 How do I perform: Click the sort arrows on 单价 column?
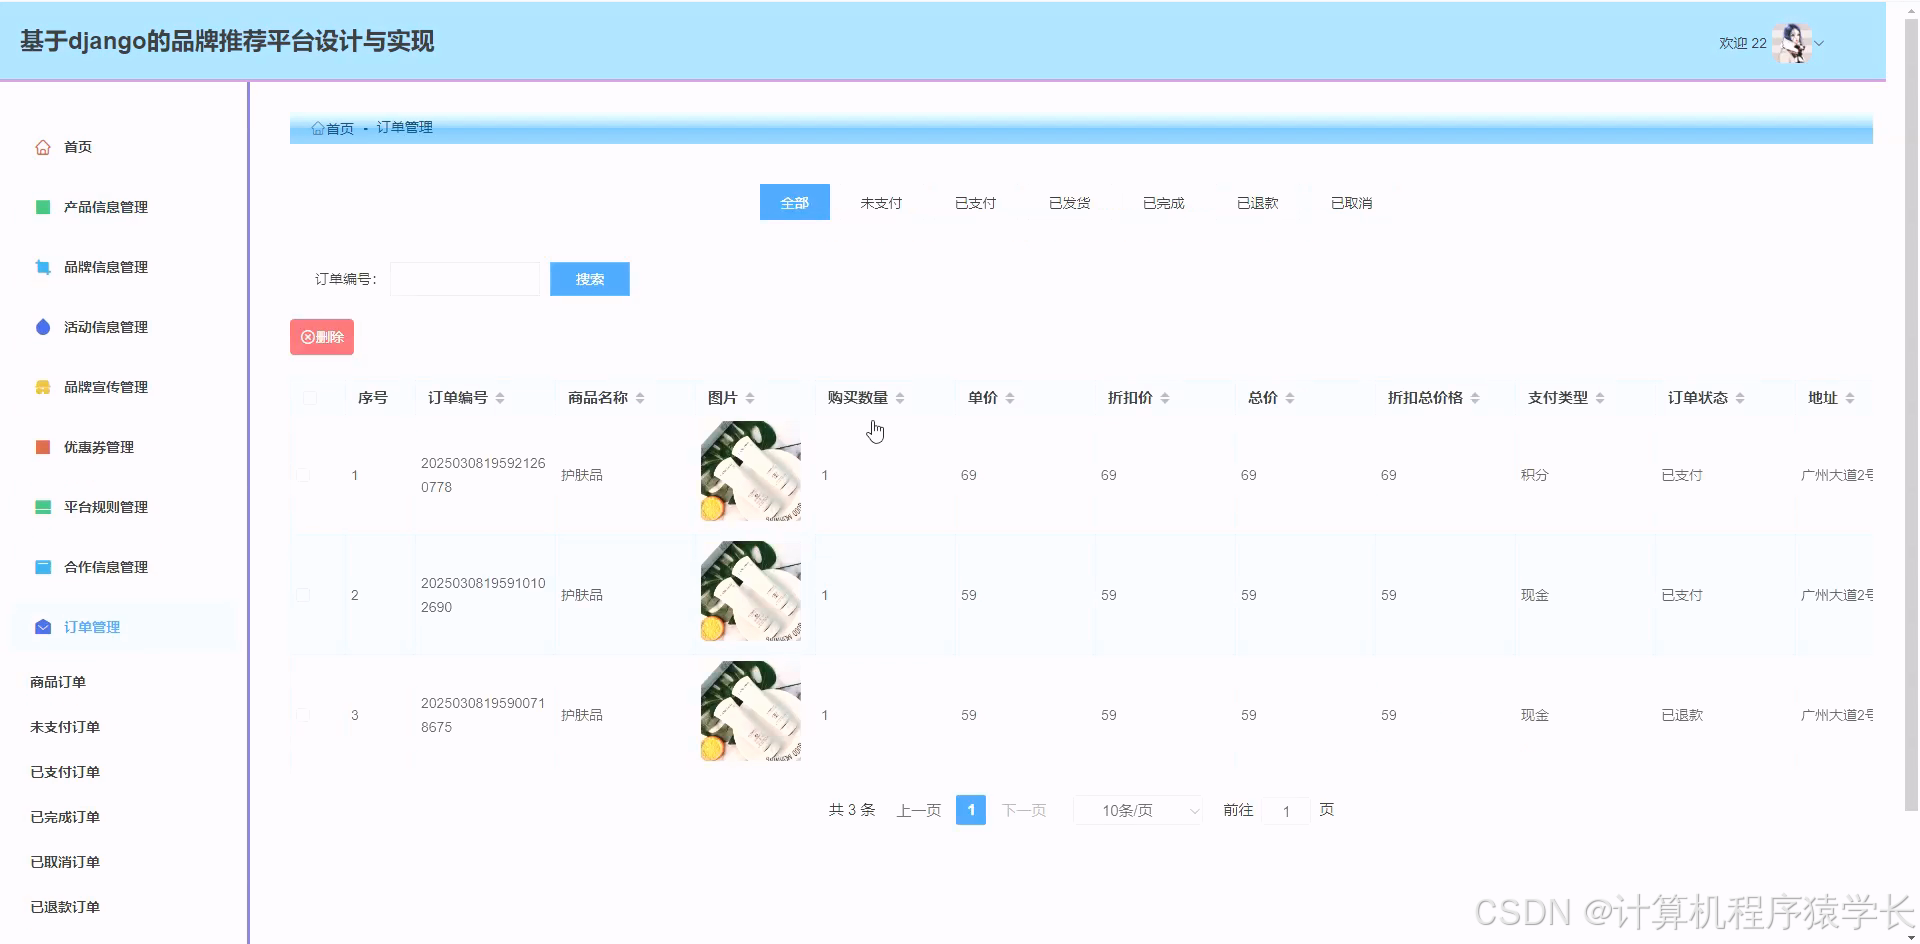pyautogui.click(x=1012, y=397)
